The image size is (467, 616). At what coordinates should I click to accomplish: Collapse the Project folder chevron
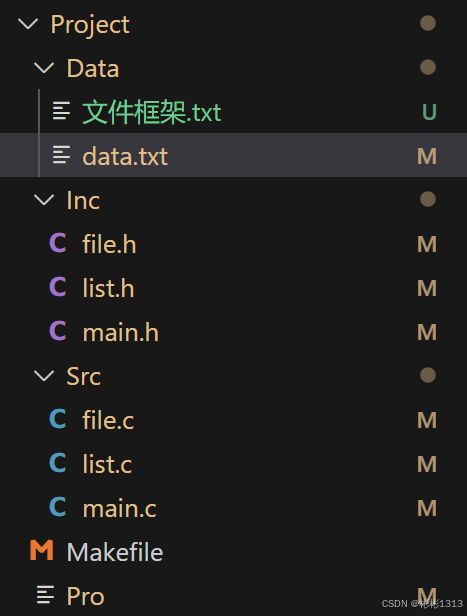[x=28, y=24]
